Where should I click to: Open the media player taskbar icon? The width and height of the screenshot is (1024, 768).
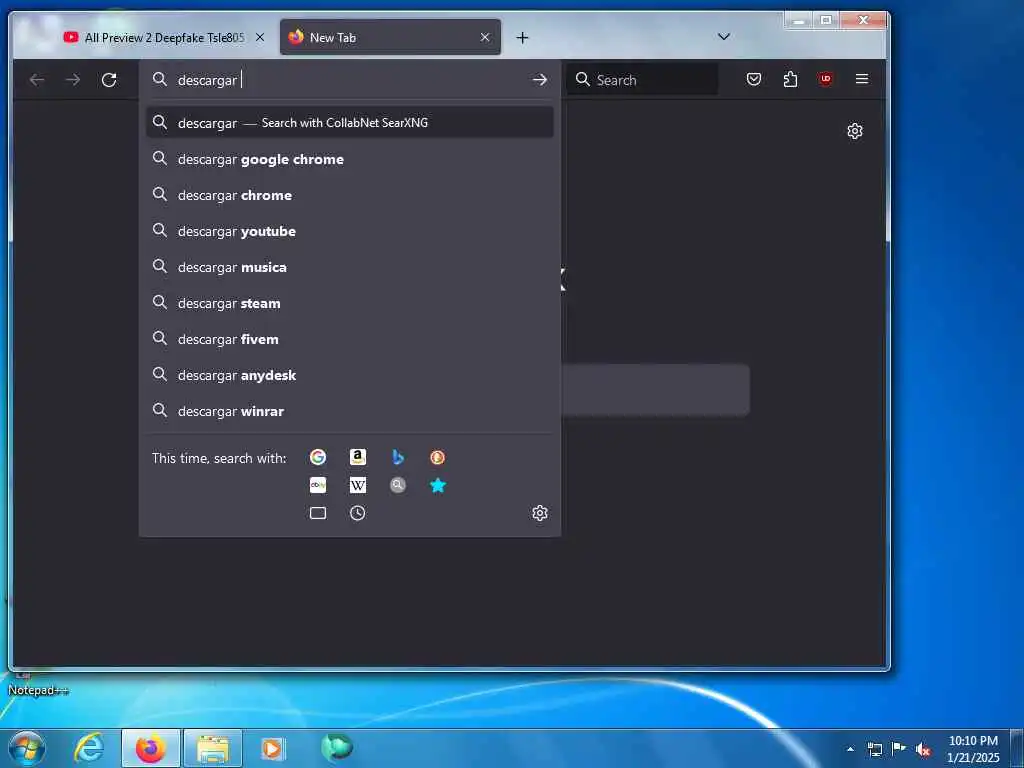tap(273, 748)
